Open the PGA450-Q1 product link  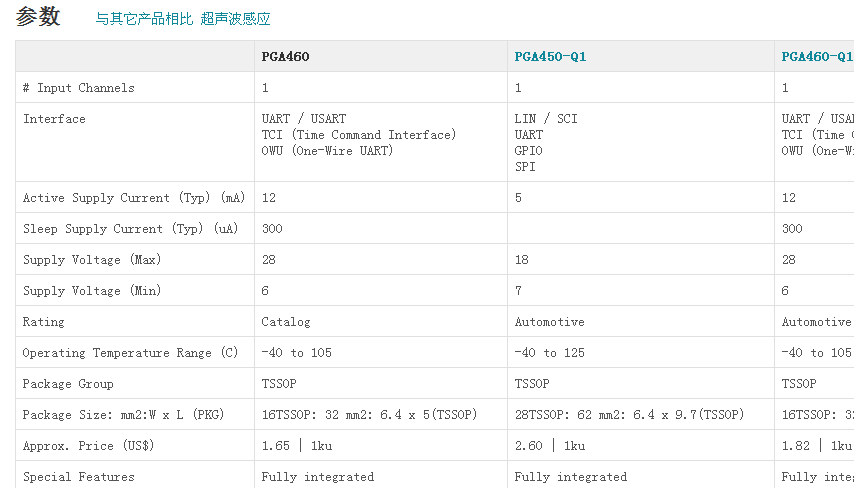(550, 57)
